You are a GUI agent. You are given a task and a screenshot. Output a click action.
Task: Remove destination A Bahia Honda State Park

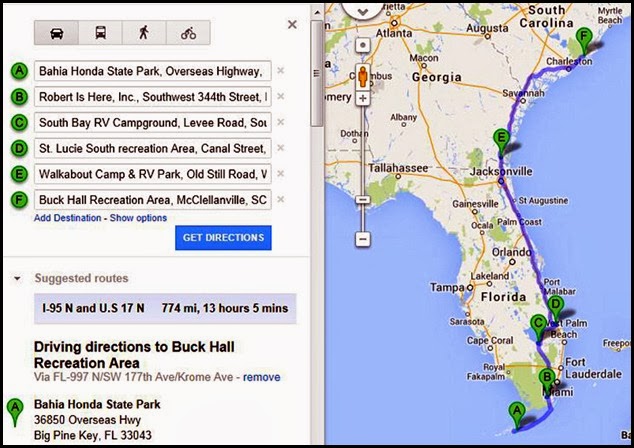(x=280, y=71)
